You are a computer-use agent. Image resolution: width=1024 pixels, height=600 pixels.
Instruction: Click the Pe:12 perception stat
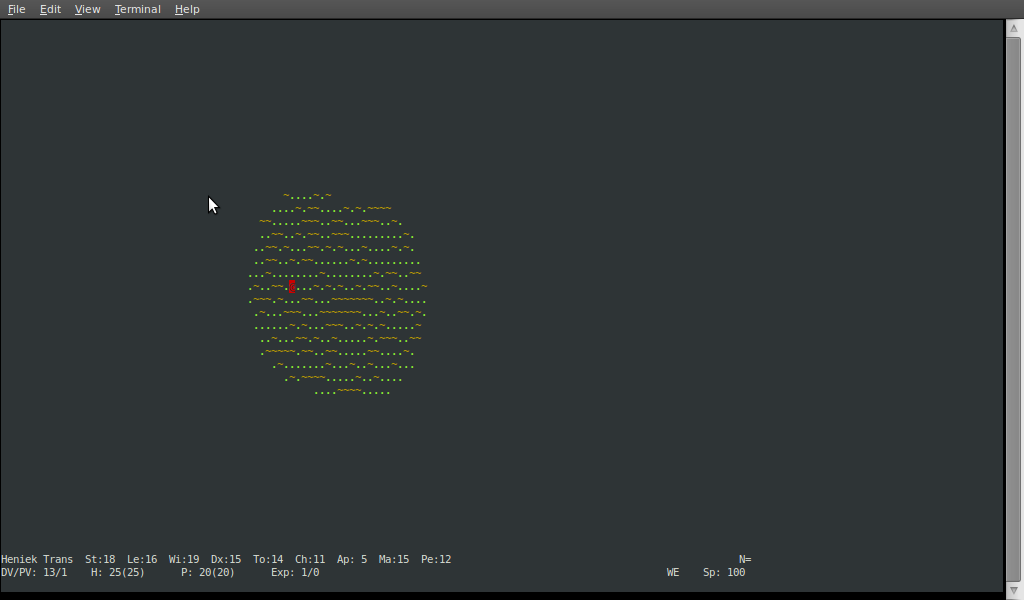(x=436, y=559)
